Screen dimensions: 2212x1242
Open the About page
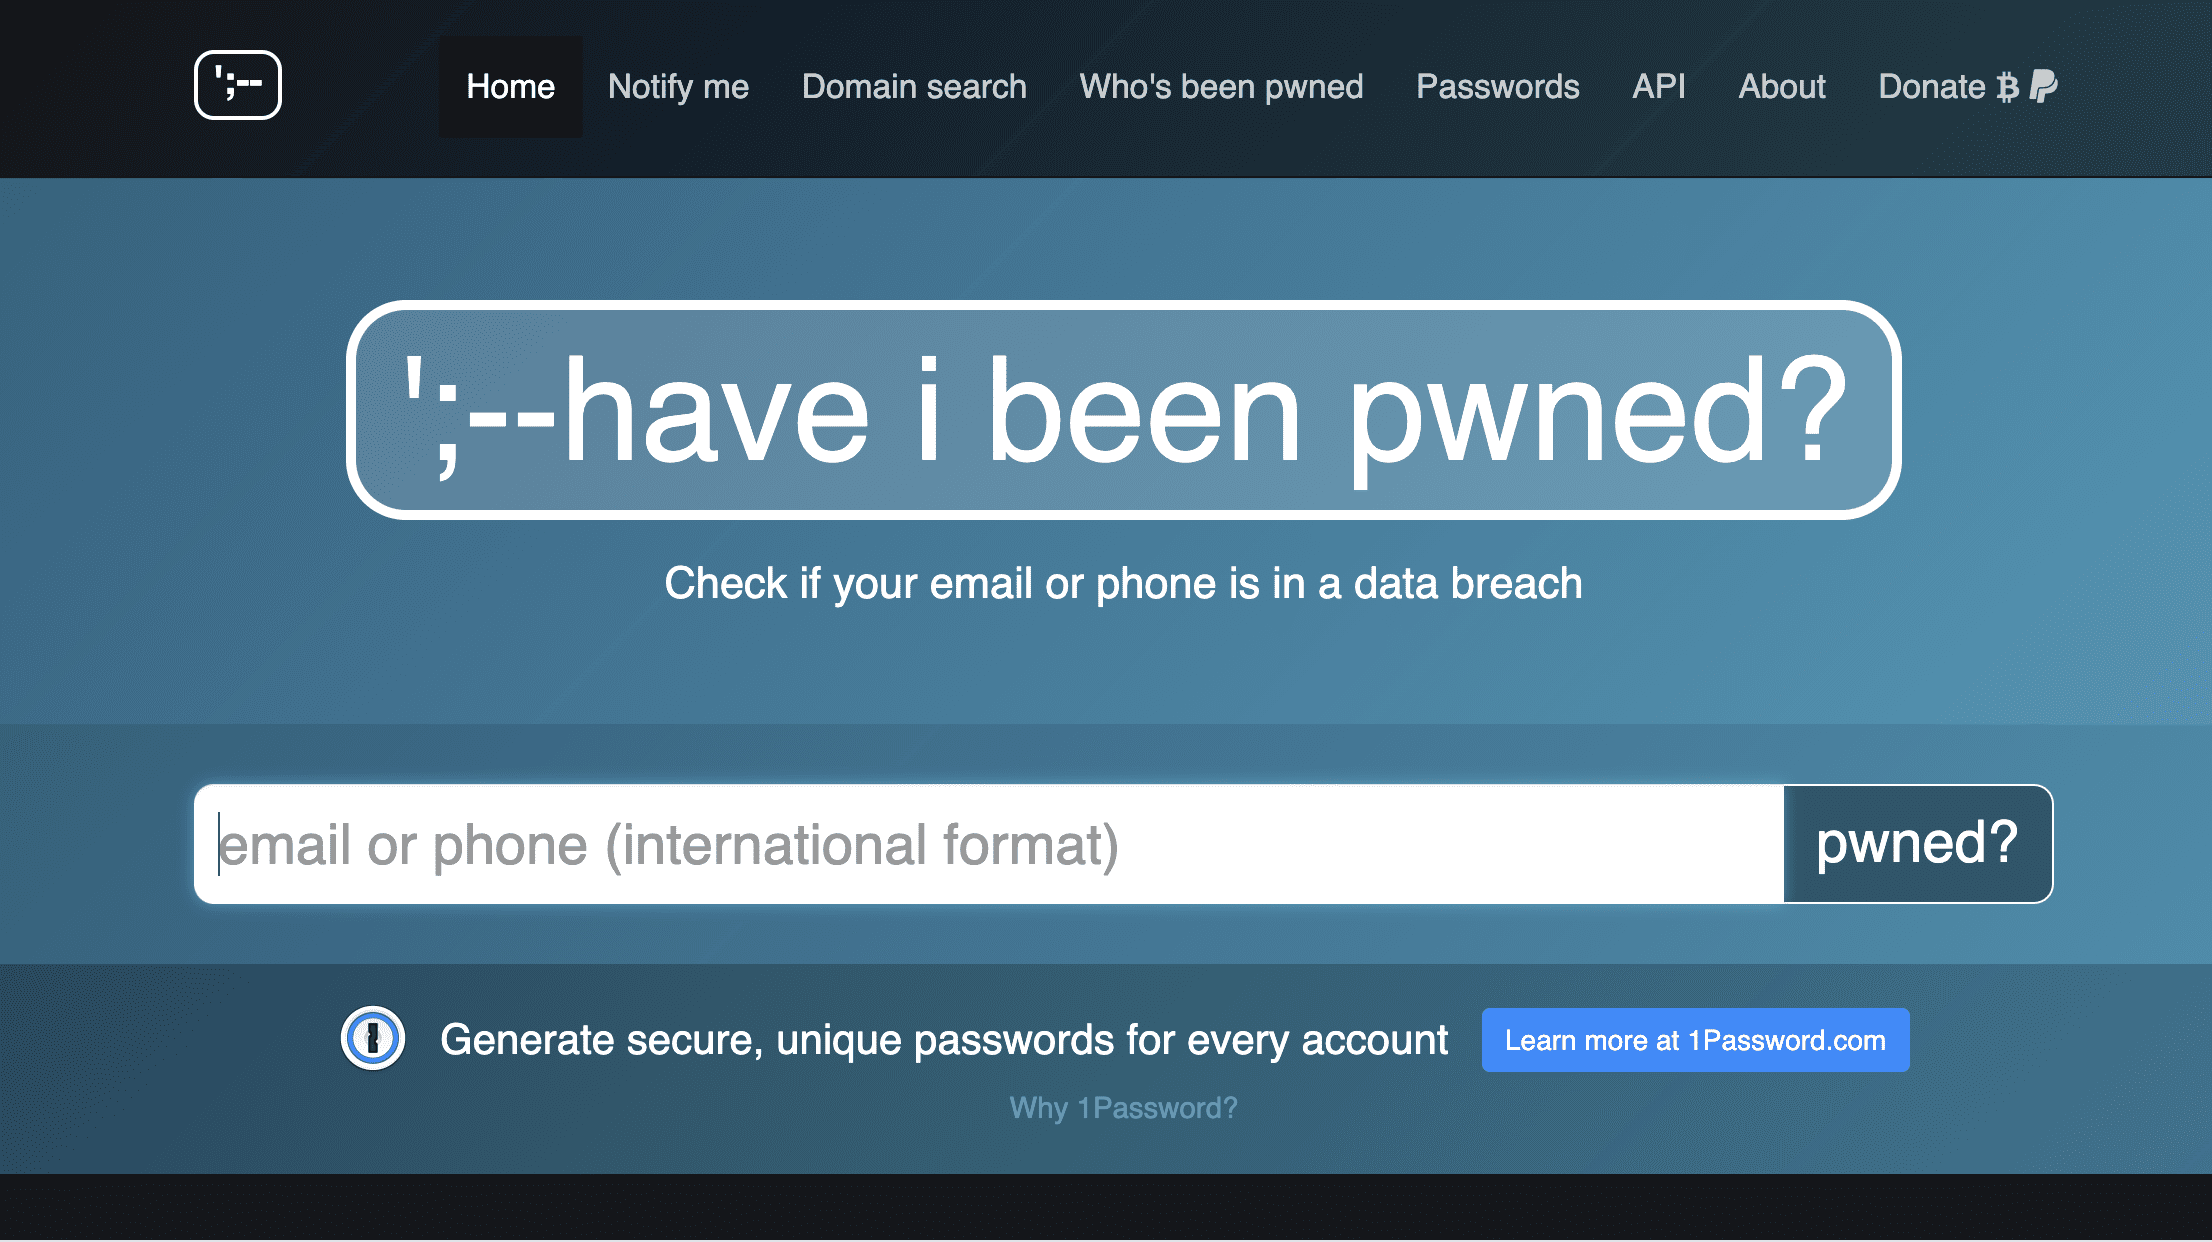pos(1782,87)
